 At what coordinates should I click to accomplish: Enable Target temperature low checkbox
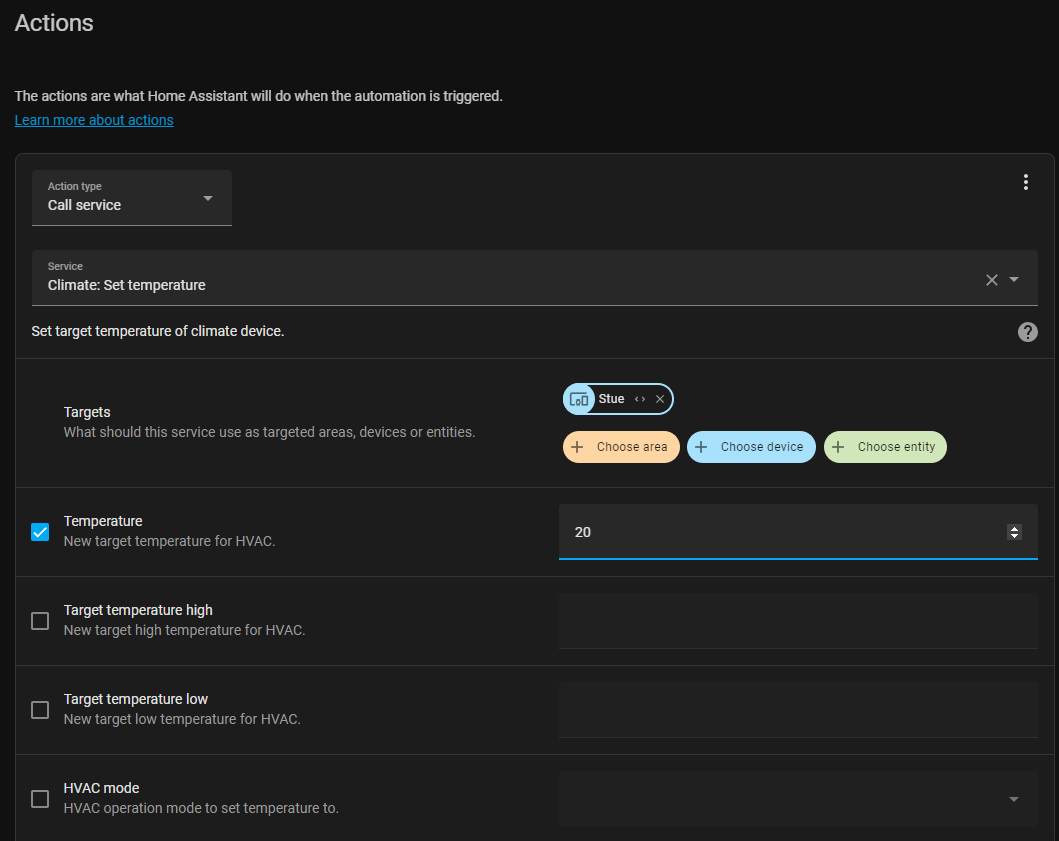click(x=40, y=710)
